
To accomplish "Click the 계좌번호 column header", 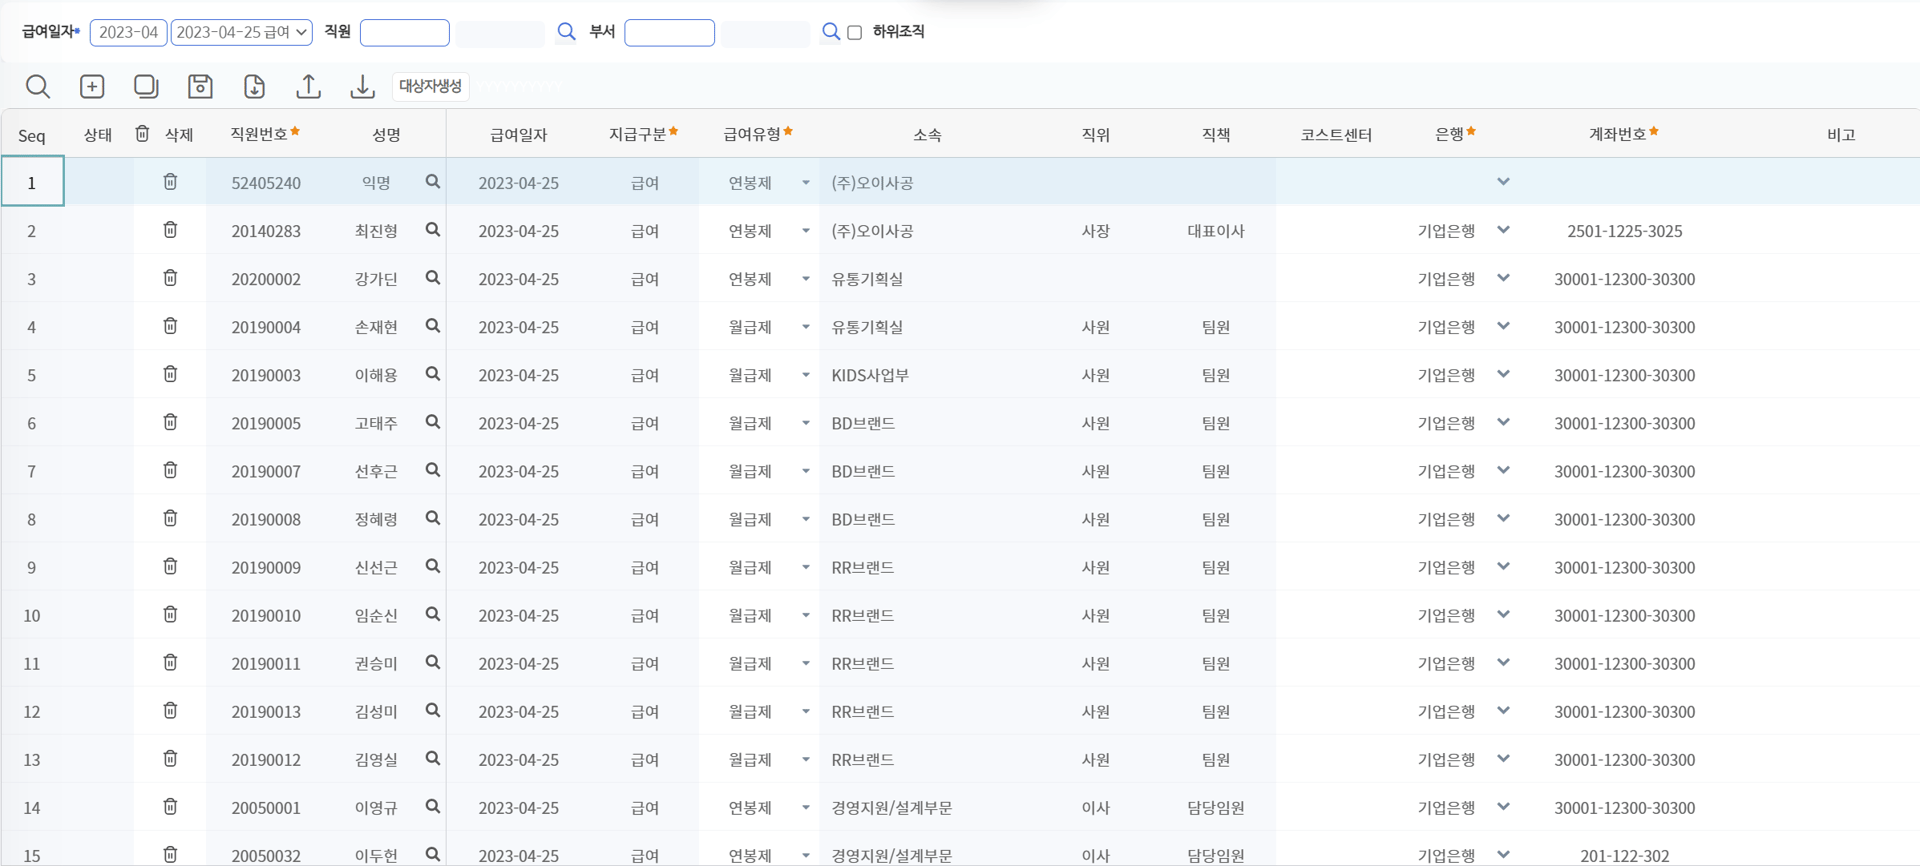I will [x=1624, y=134].
